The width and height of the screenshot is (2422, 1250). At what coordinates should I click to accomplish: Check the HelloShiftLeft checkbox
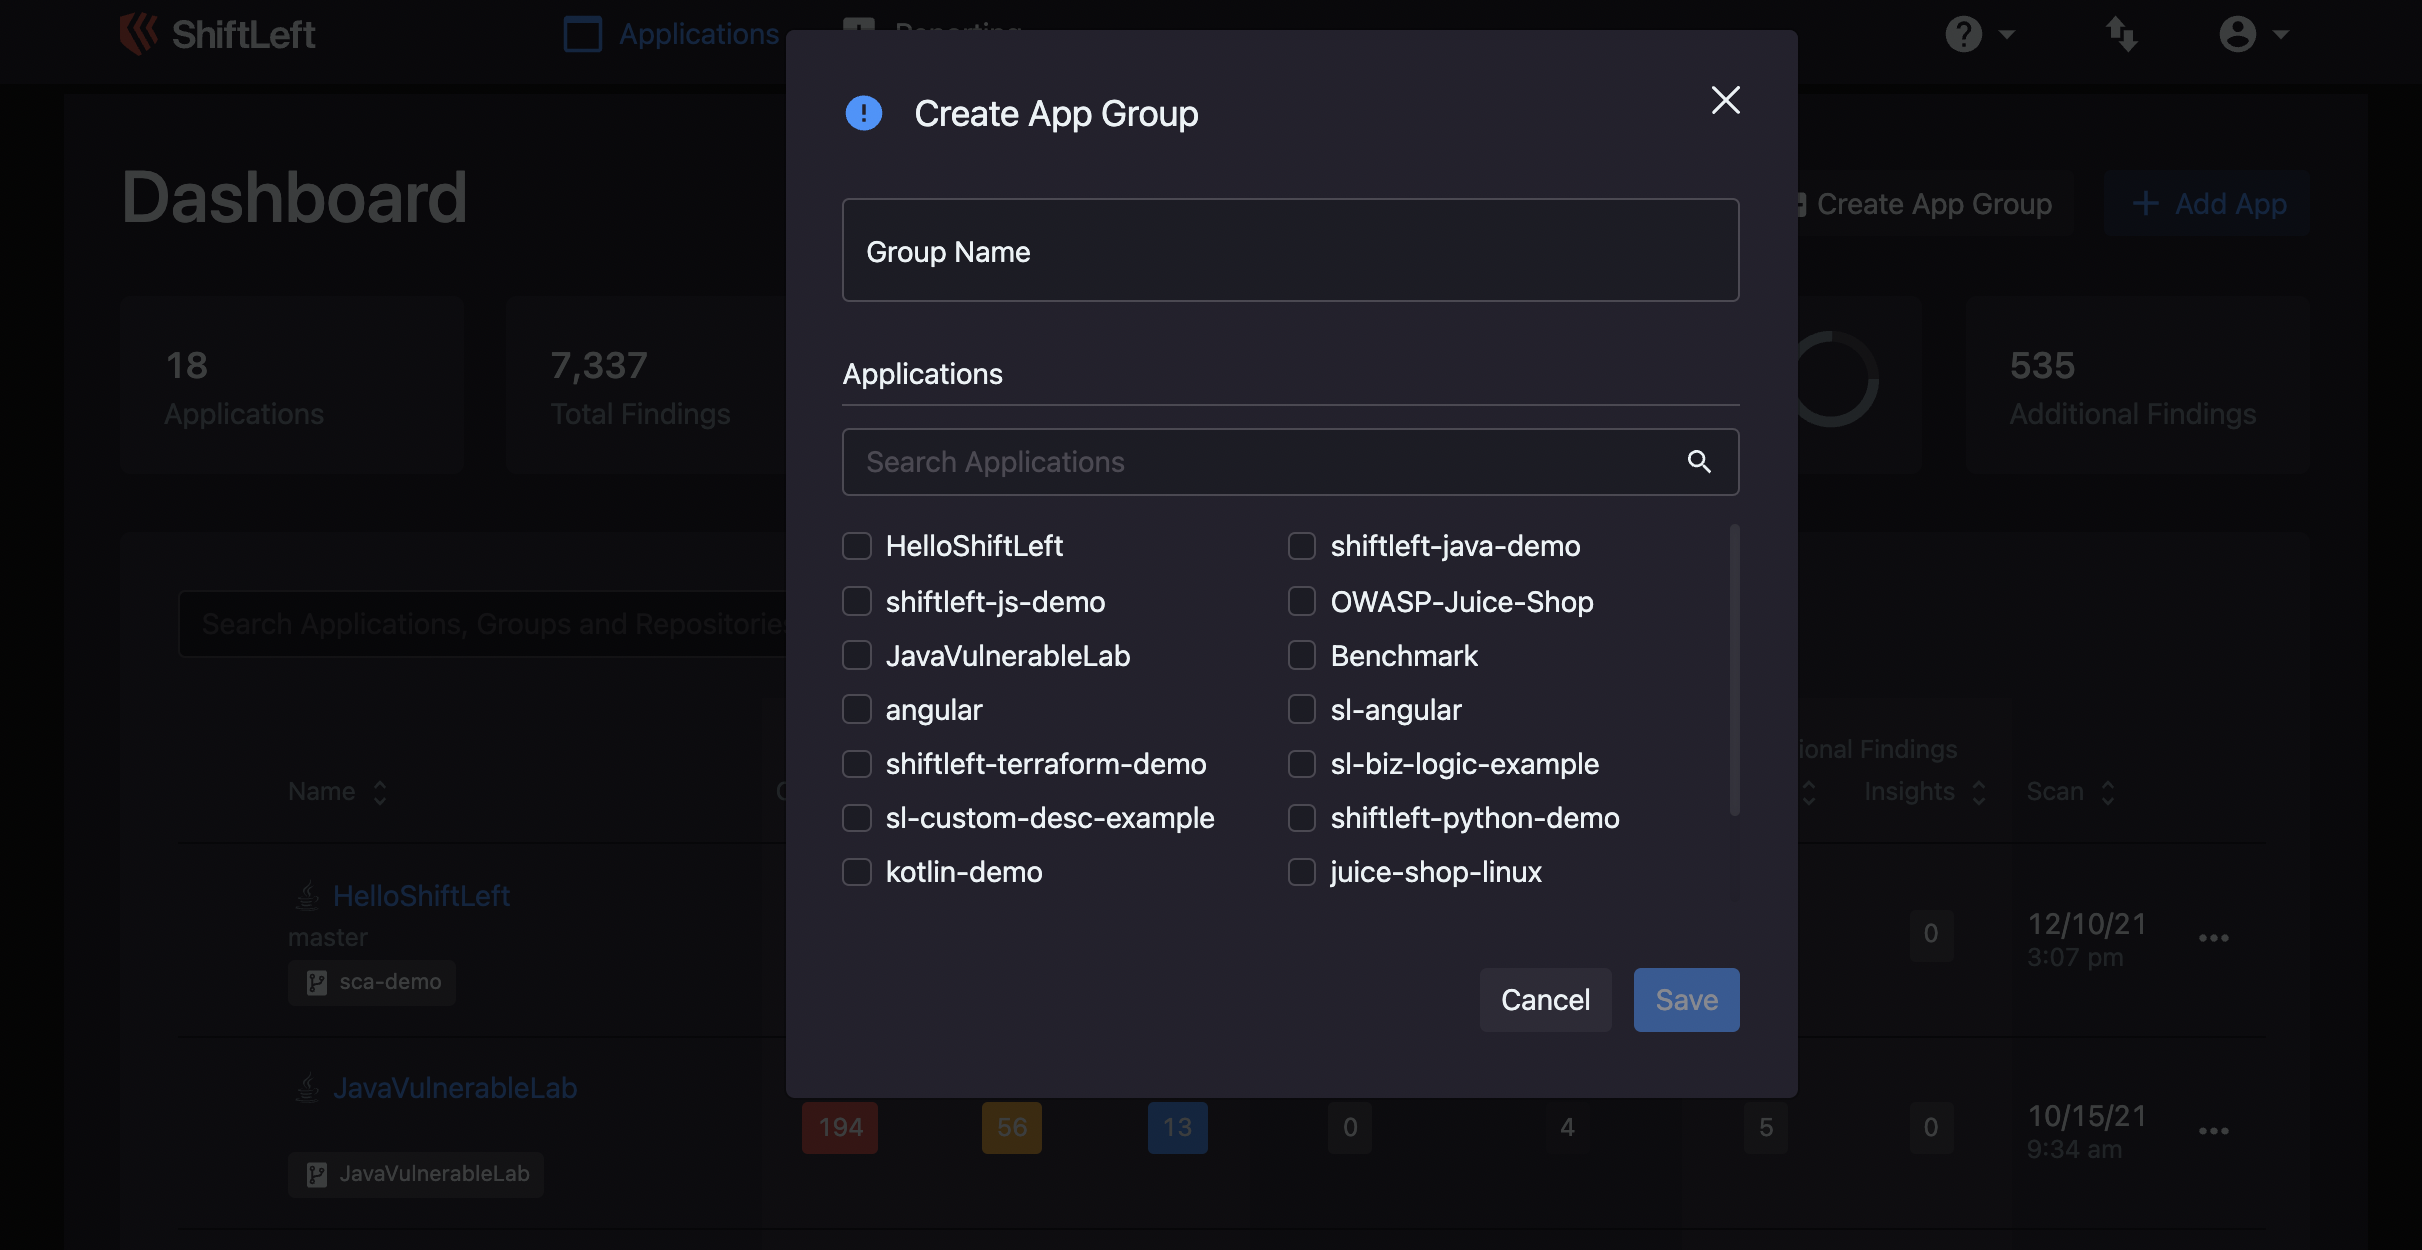coord(857,546)
